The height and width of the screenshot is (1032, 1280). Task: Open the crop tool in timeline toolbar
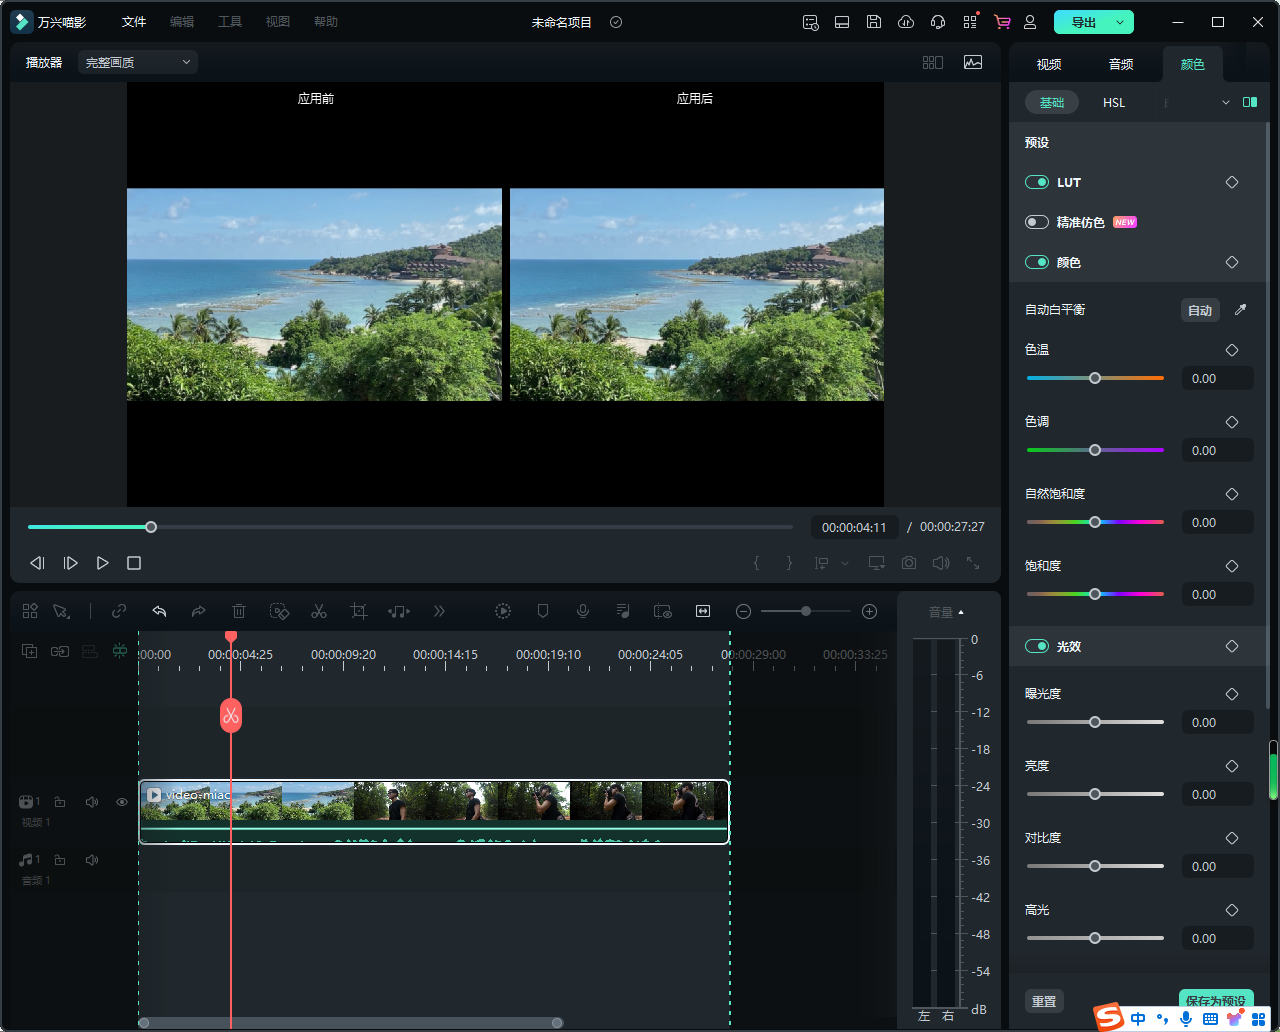[x=359, y=611]
